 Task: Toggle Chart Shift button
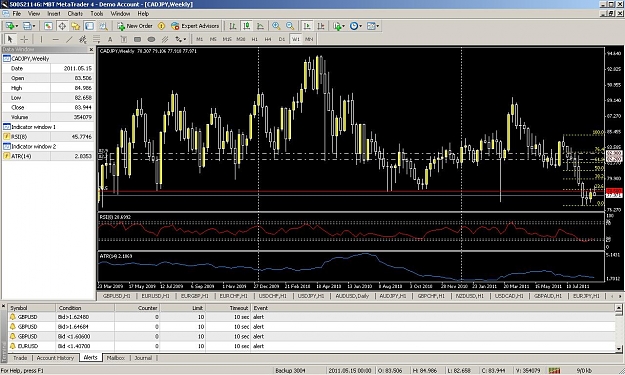point(320,26)
